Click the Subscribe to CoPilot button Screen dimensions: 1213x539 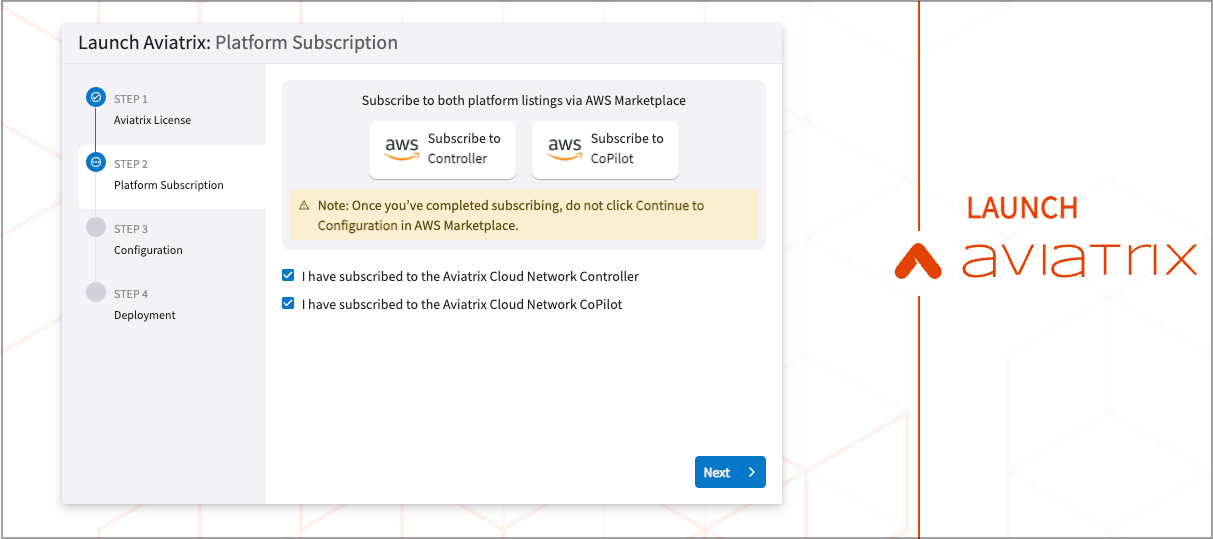pos(605,149)
